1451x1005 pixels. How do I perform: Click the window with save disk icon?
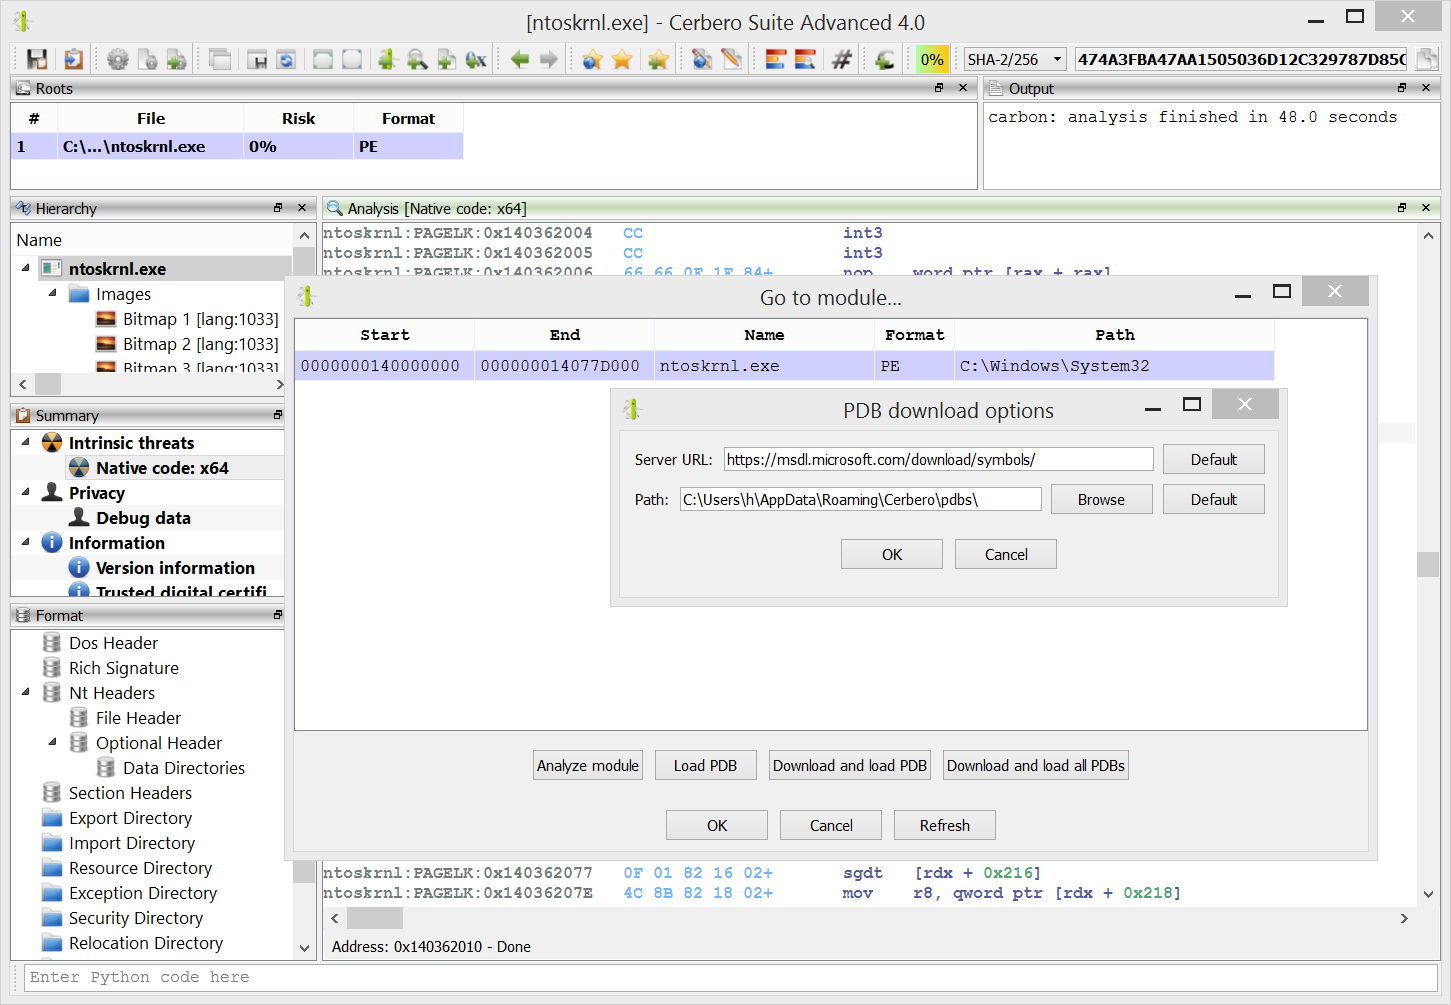(x=257, y=59)
